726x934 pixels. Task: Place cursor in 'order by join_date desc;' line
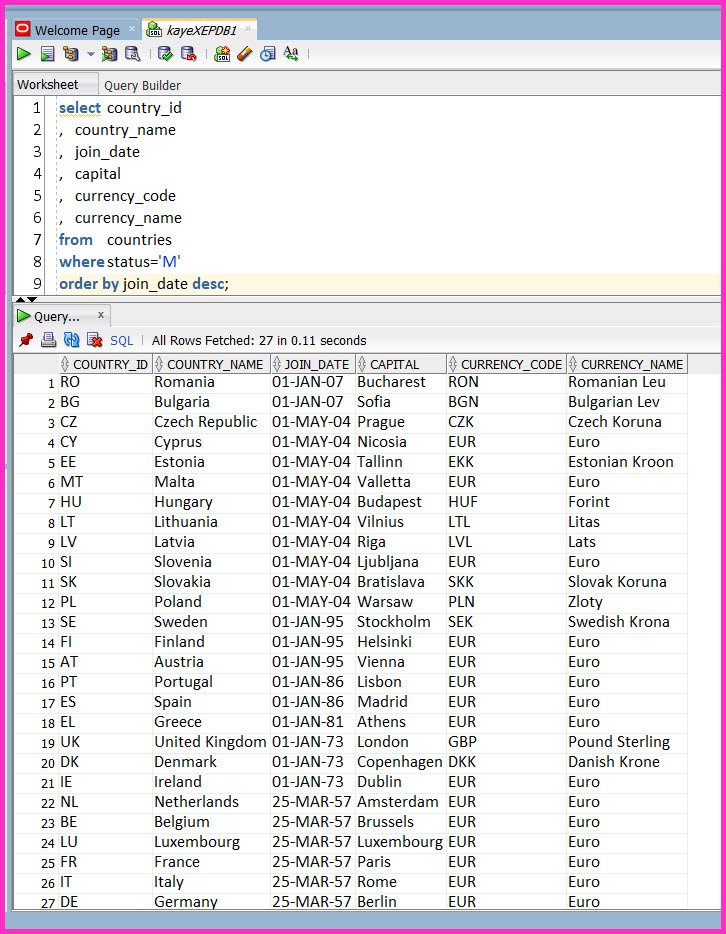[144, 284]
